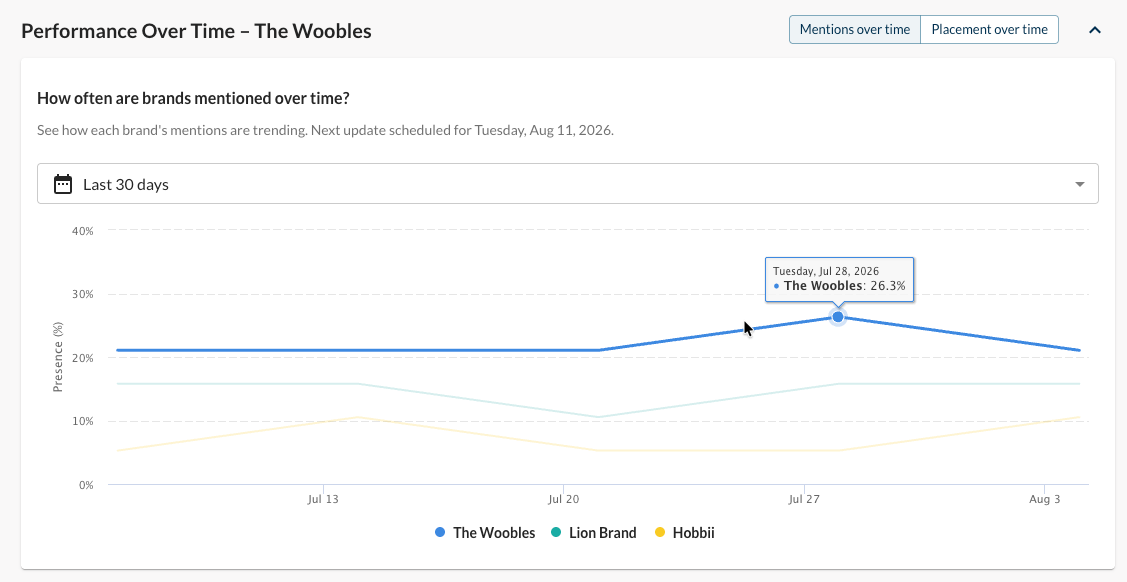Viewport: 1127px width, 582px height.
Task: Click the 'Performance Over Time – The Woobles' heading
Action: (x=196, y=31)
